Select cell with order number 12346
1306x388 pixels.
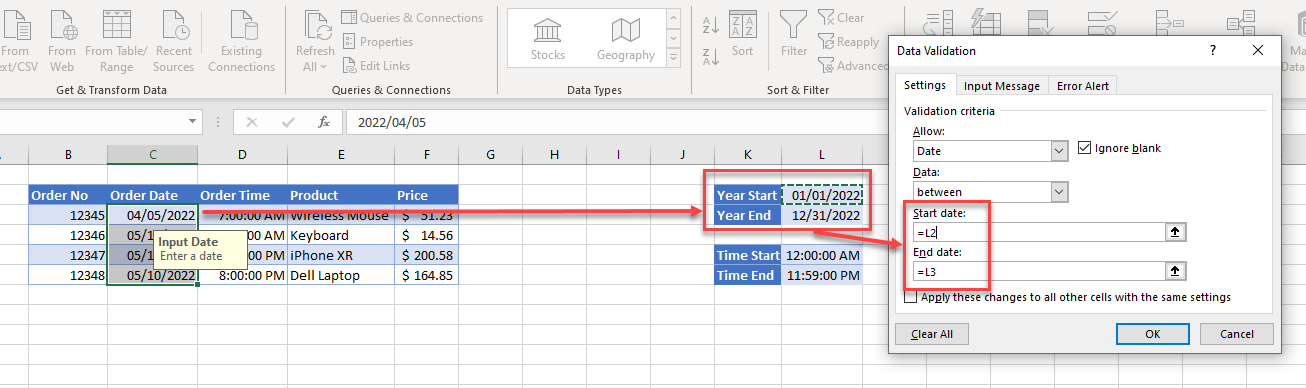(67, 235)
